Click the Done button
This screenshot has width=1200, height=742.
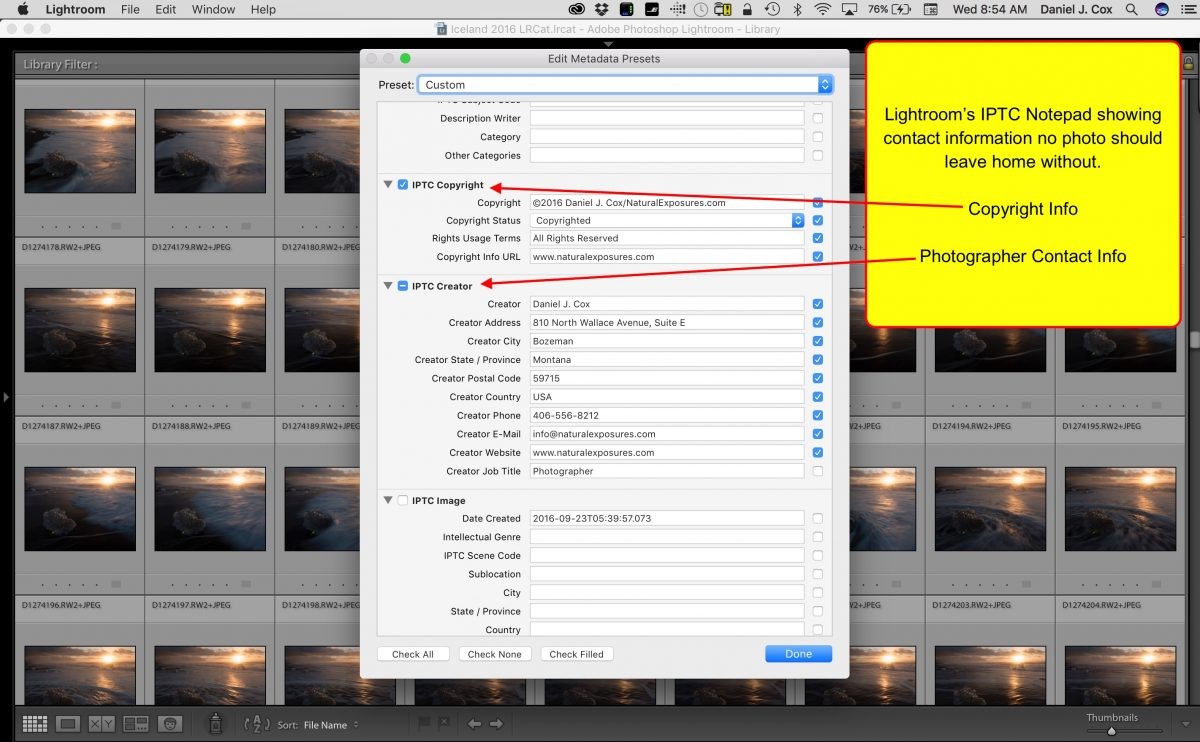pyautogui.click(x=798, y=654)
